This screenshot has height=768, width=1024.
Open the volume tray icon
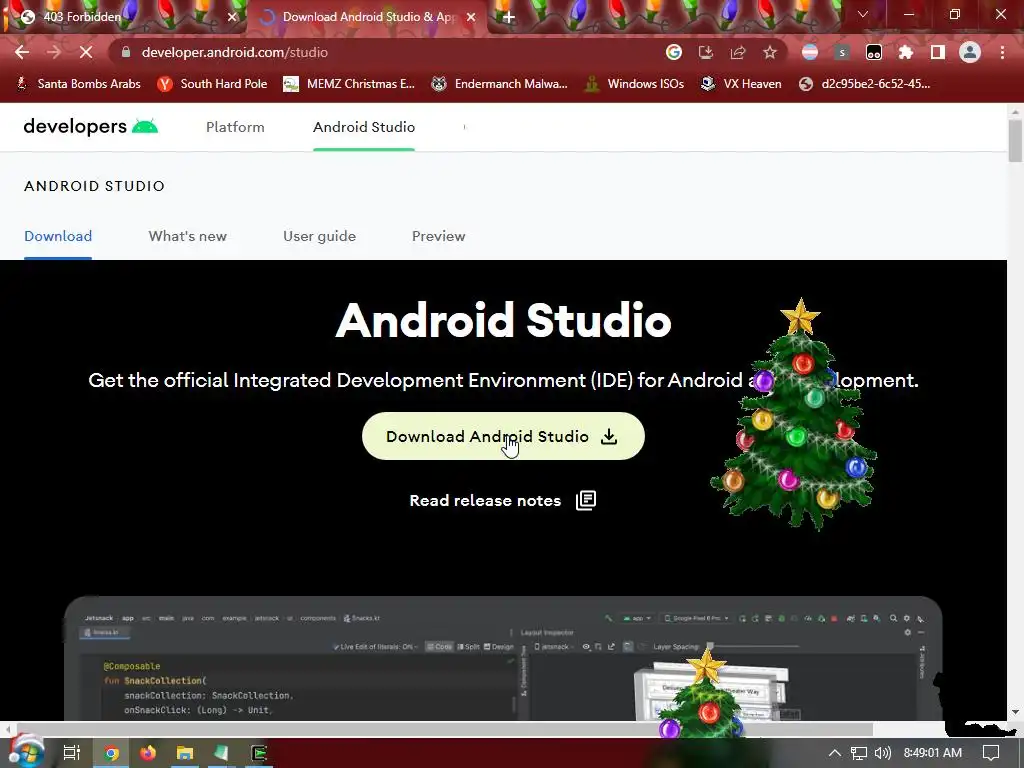(882, 753)
